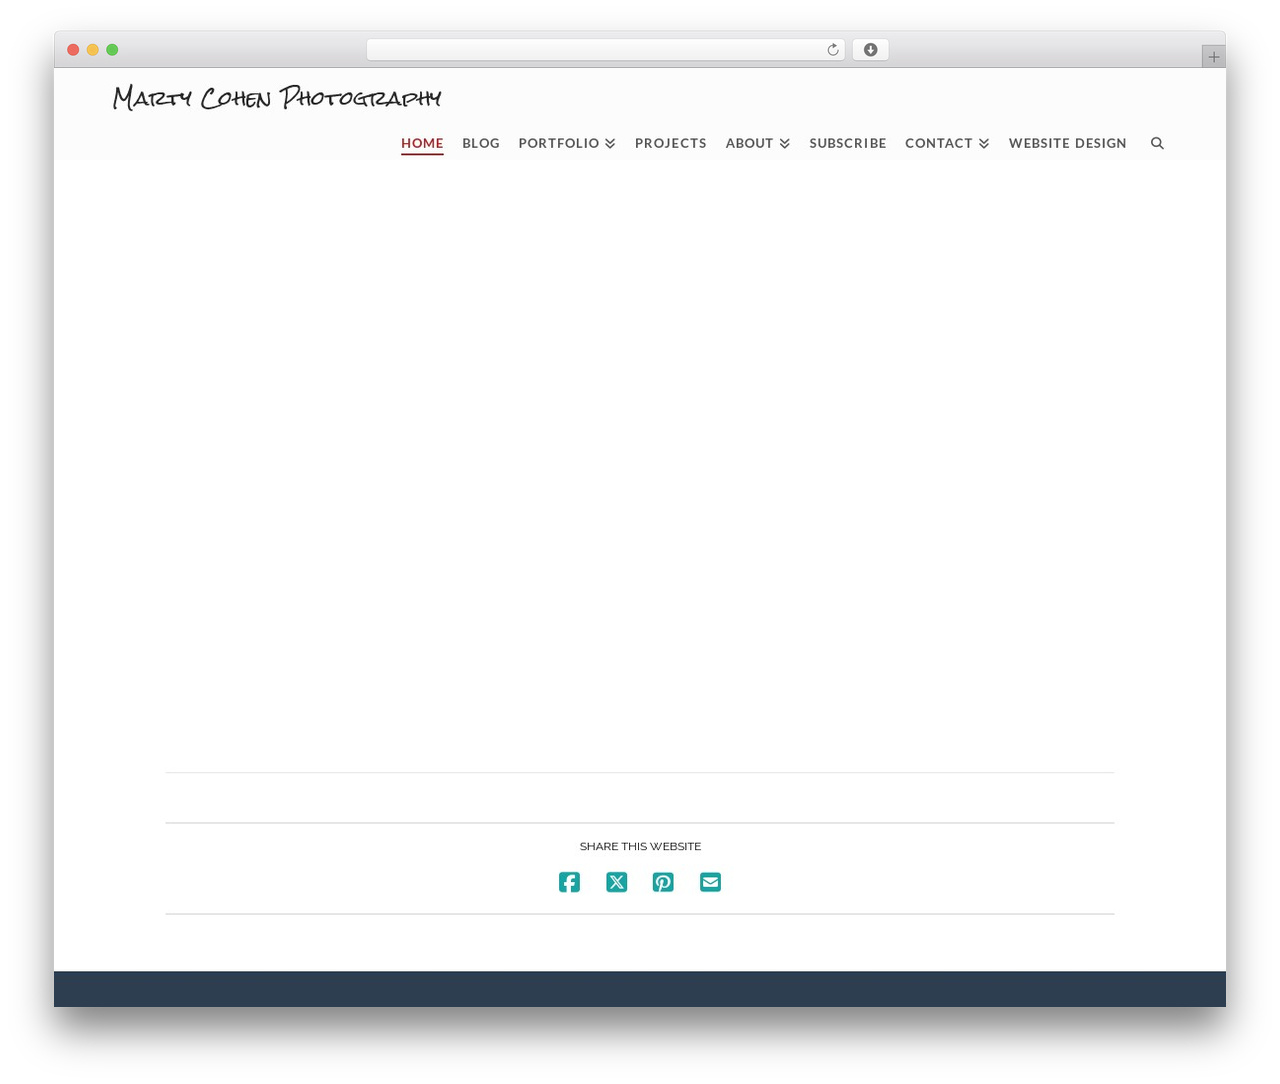Click the Marty Cohen Photography logo
Viewport: 1280px width, 1084px height.
point(277,97)
